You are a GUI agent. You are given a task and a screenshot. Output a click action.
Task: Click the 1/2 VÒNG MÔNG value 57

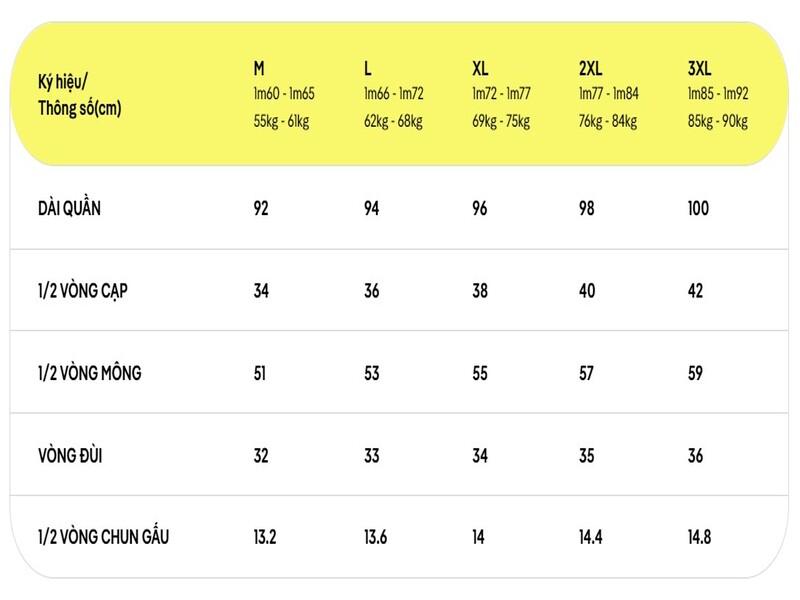pos(586,373)
